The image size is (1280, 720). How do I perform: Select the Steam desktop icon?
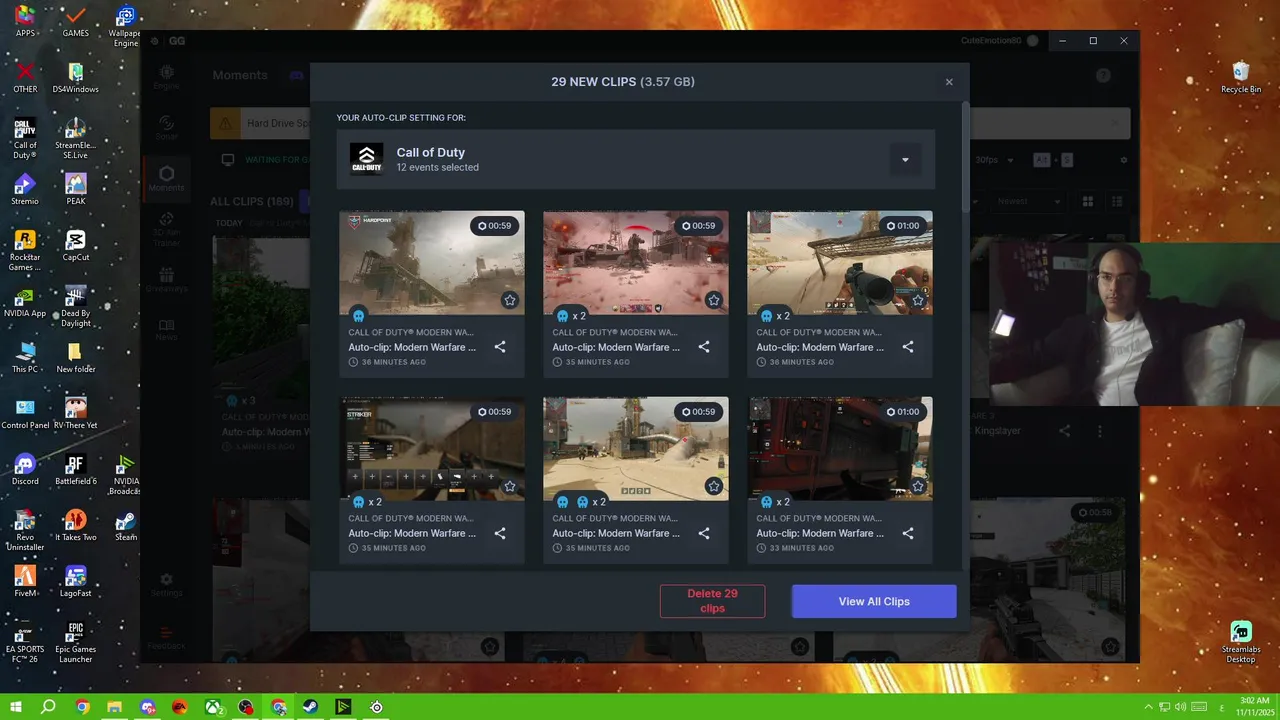point(125,525)
